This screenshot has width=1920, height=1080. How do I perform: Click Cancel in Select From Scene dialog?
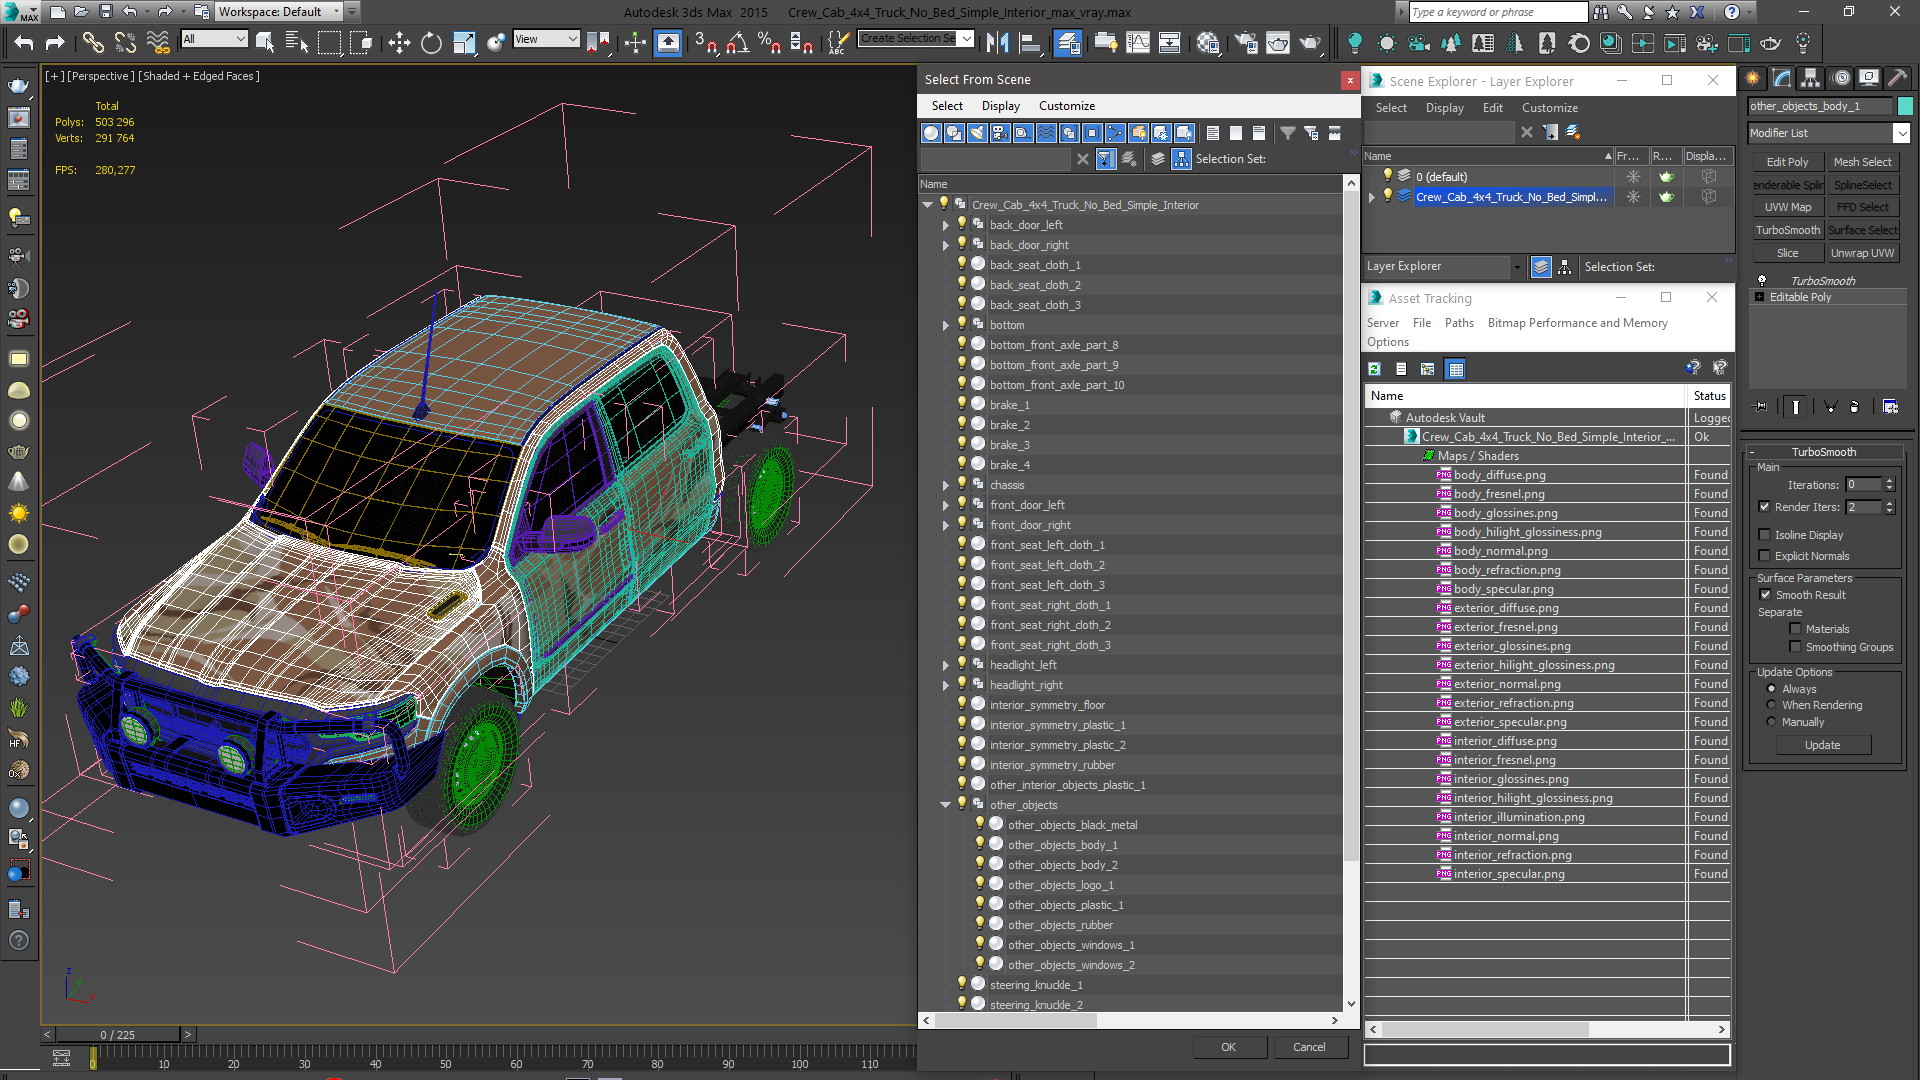[x=1309, y=1047]
